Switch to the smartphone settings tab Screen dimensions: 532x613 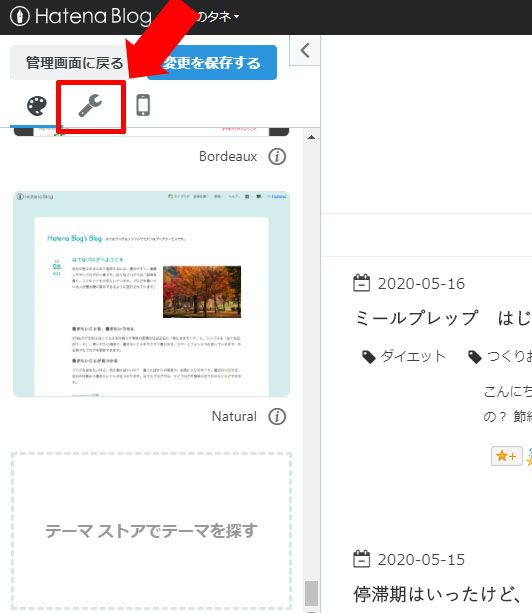point(143,106)
